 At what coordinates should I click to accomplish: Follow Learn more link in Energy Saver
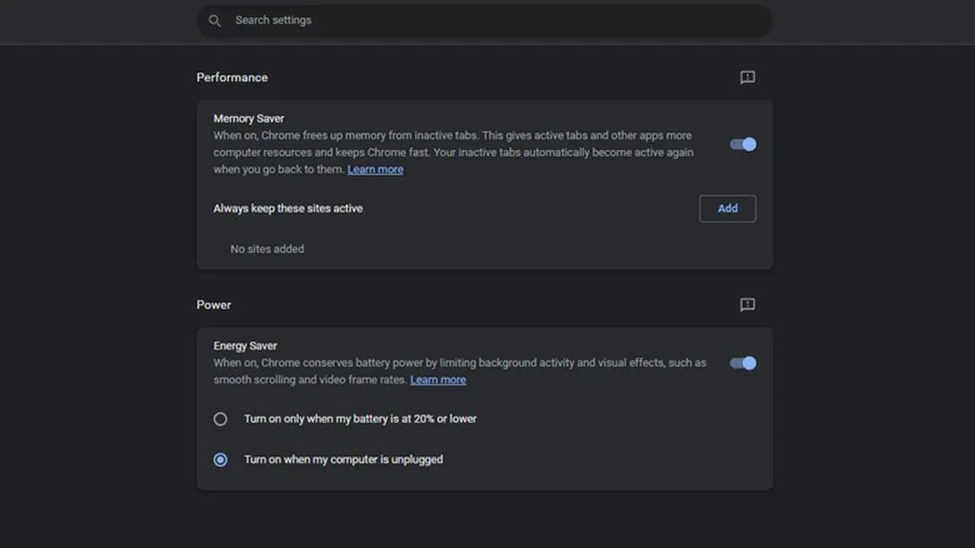437,380
